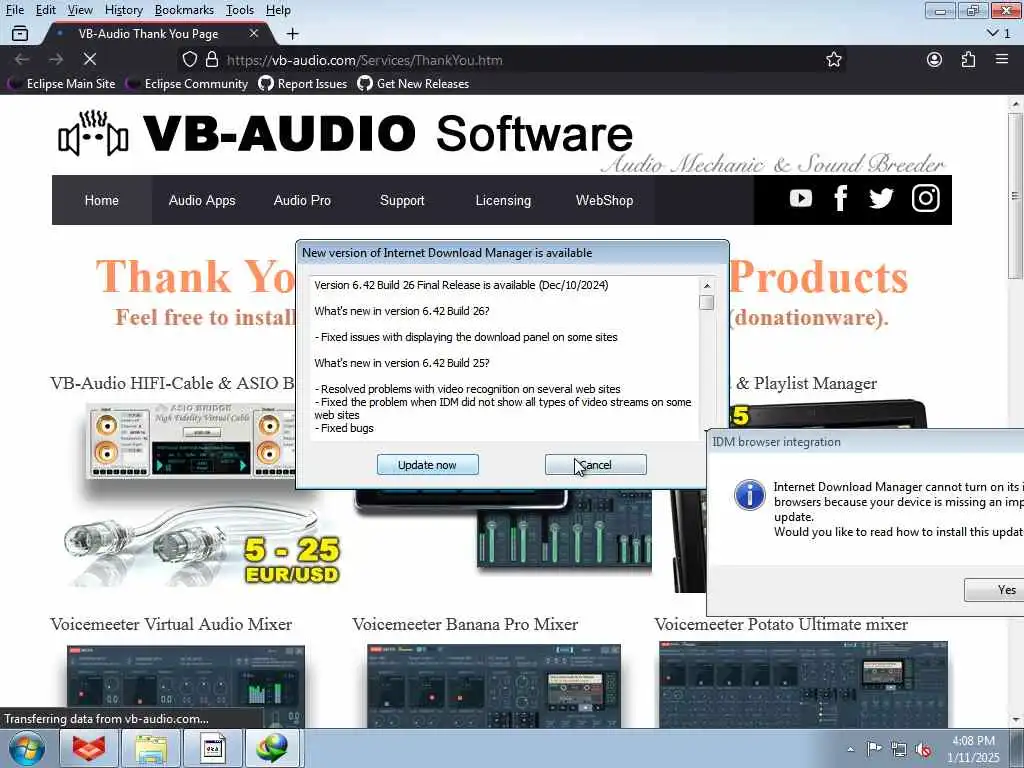Open the Extensions puzzle icon
Screen dimensions: 1024x768
[x=968, y=59]
